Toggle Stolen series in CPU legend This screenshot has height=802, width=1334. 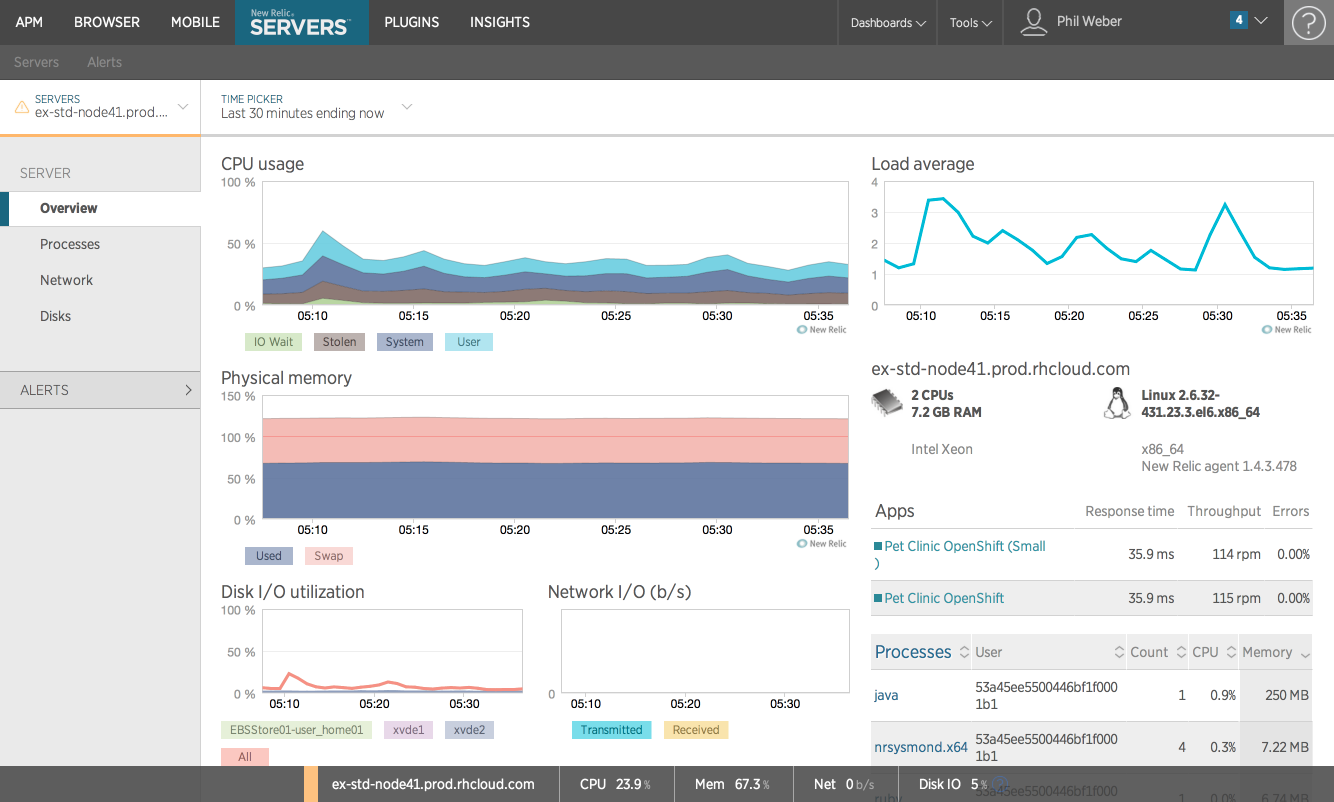tap(339, 342)
